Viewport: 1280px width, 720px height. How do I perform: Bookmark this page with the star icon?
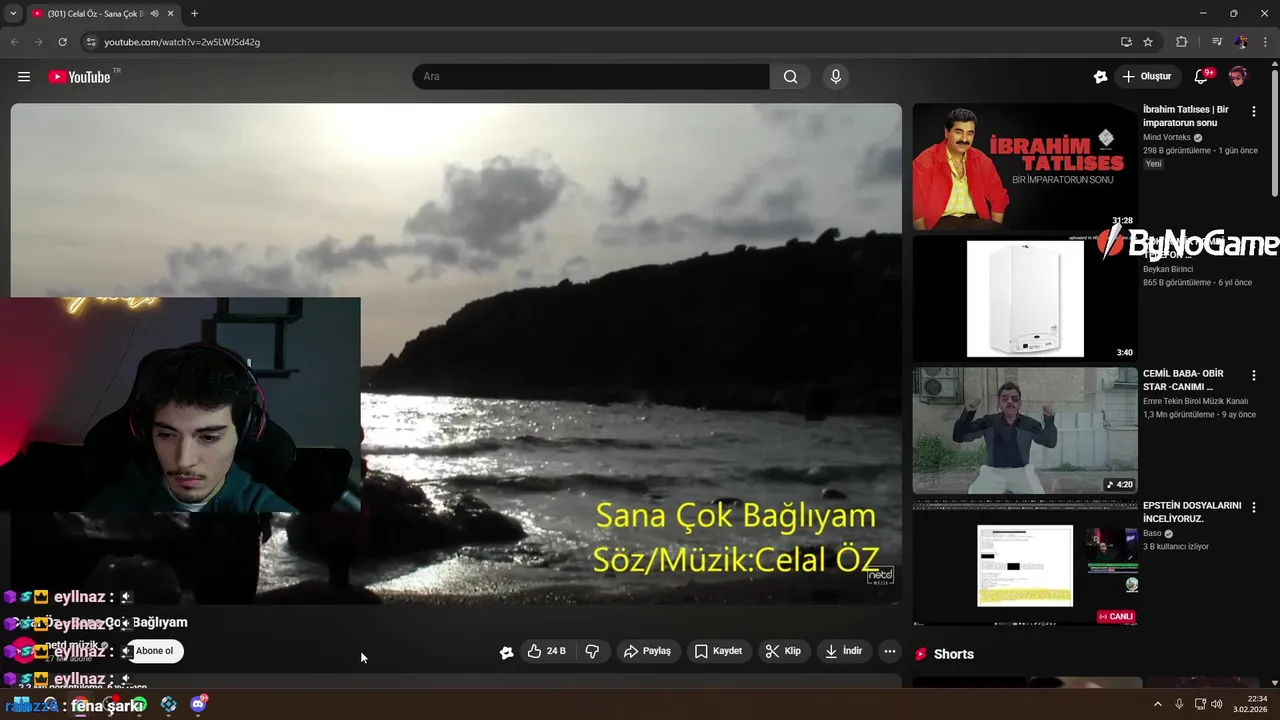click(1148, 42)
